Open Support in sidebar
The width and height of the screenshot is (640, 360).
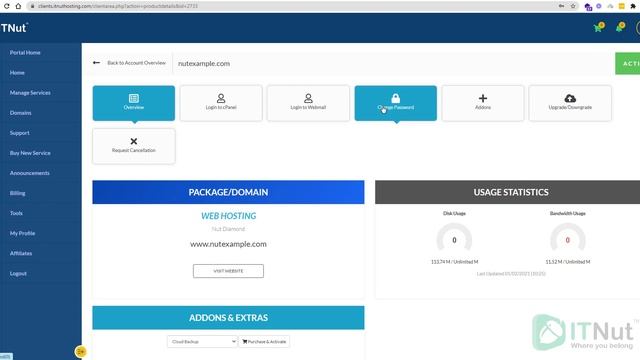[20, 133]
